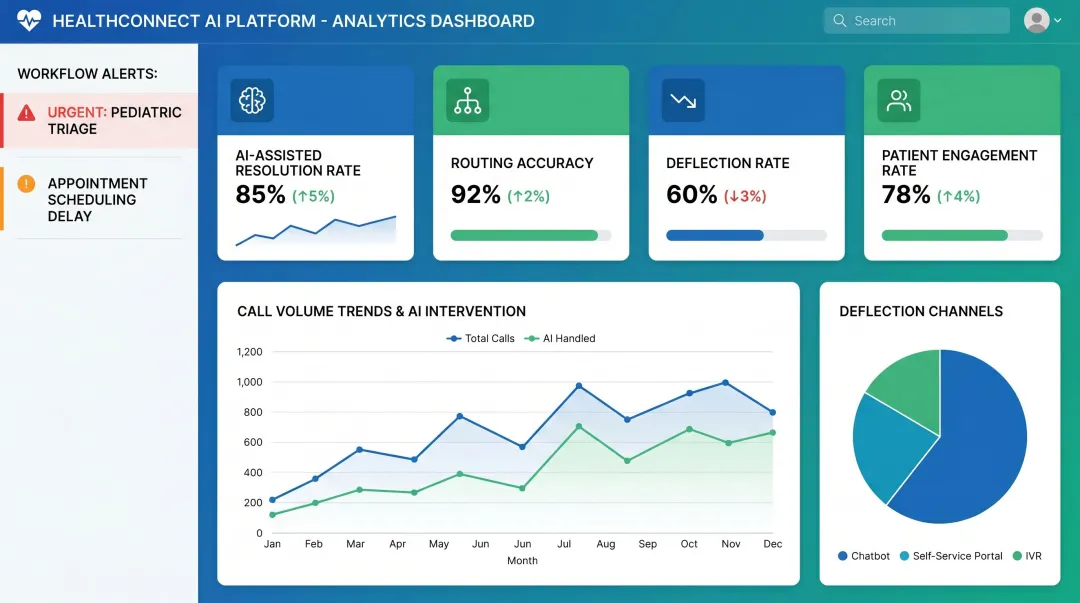Click the Call Volume Trends chart title
Screen dimensions: 1080x603
(382, 311)
